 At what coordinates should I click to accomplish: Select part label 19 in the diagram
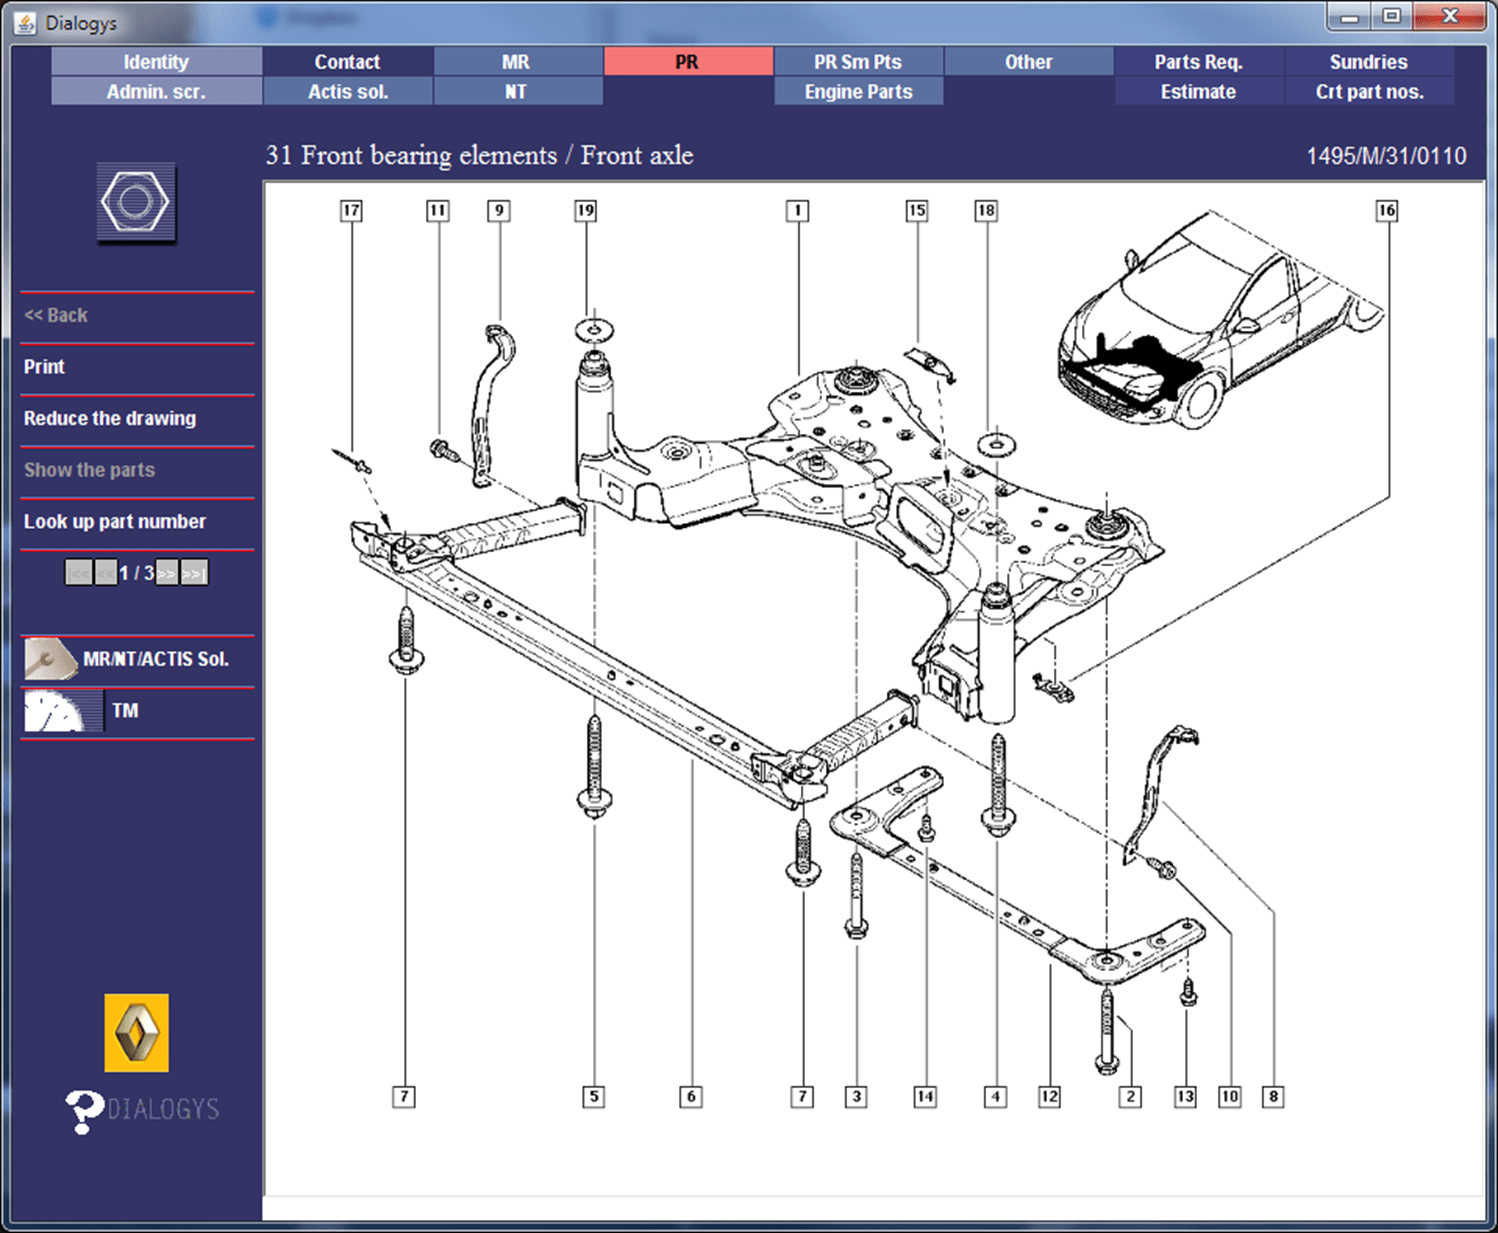tap(586, 211)
